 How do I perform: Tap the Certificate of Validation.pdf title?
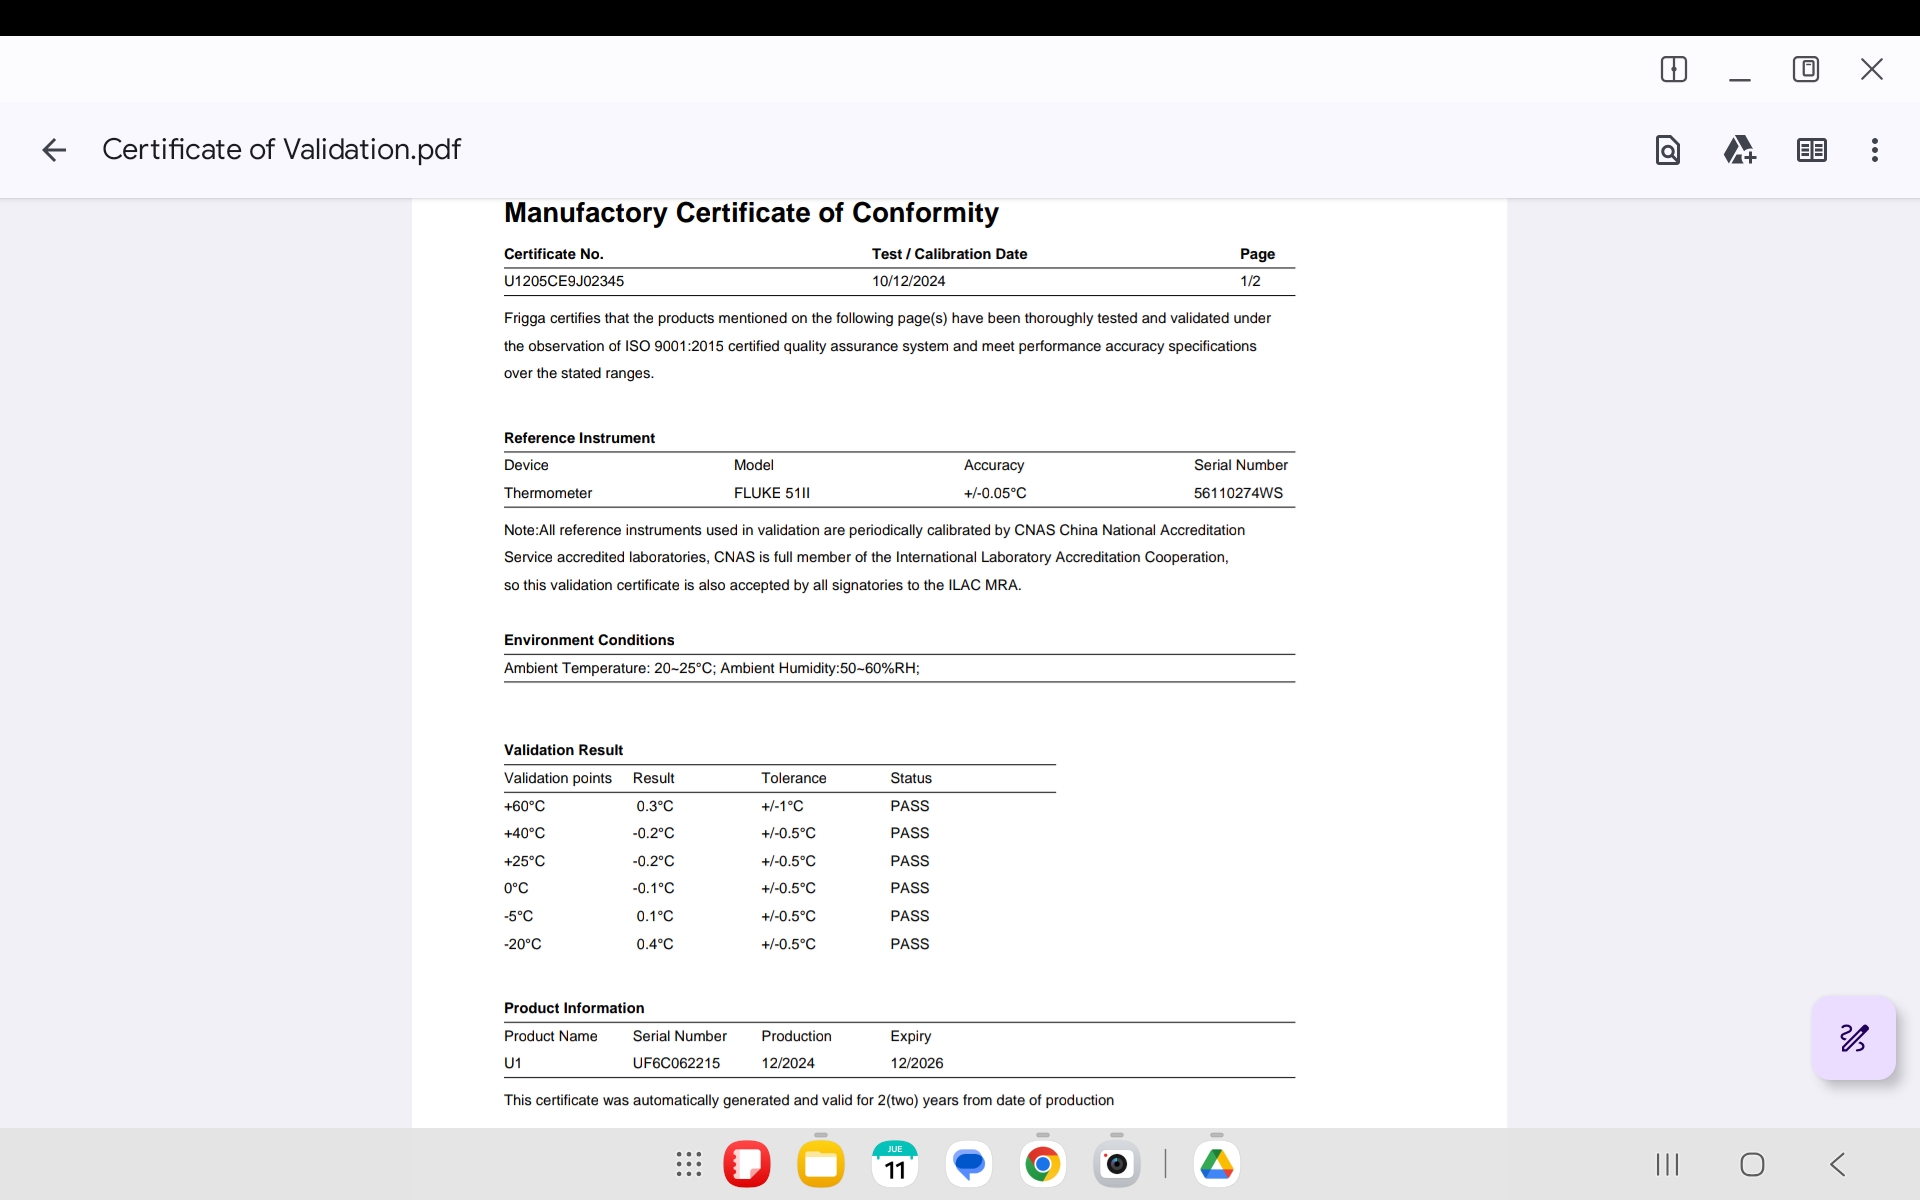point(281,150)
